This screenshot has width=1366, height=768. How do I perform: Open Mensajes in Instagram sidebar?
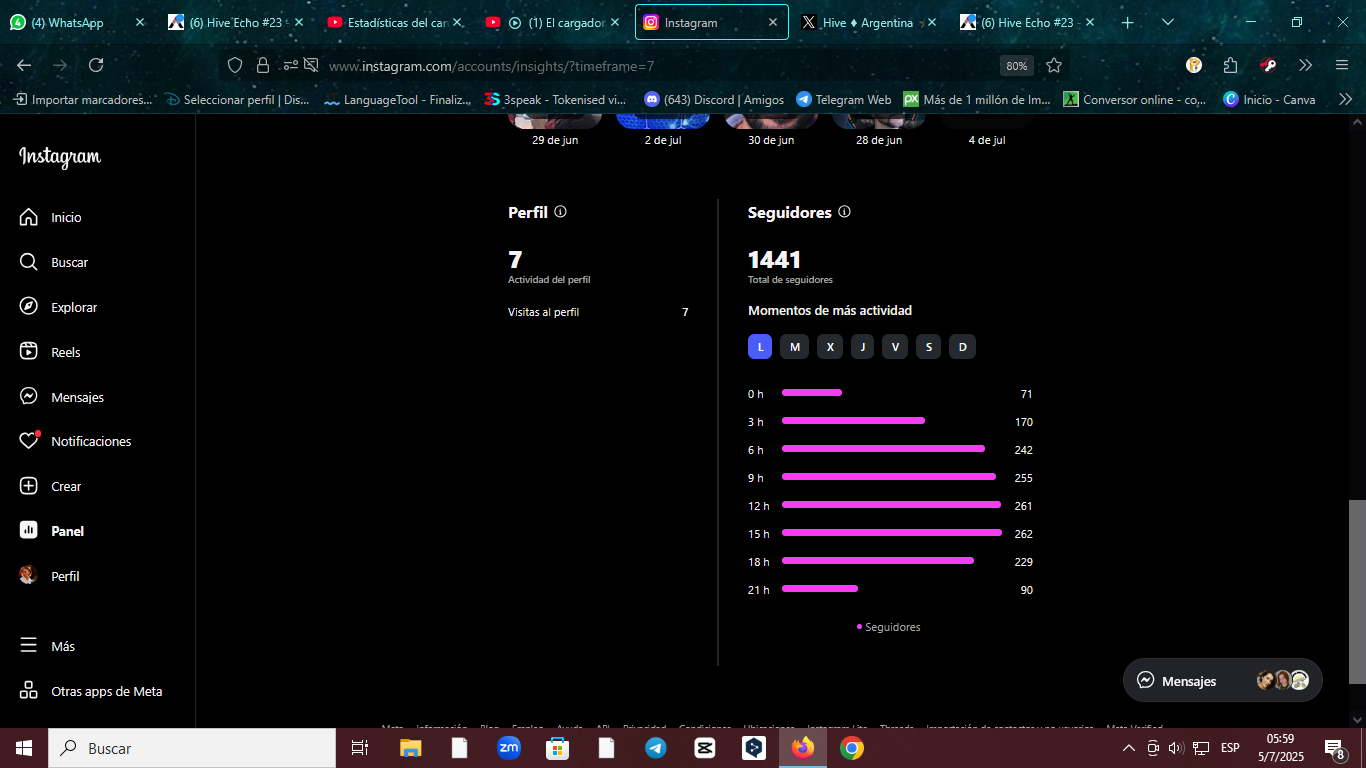[61, 397]
